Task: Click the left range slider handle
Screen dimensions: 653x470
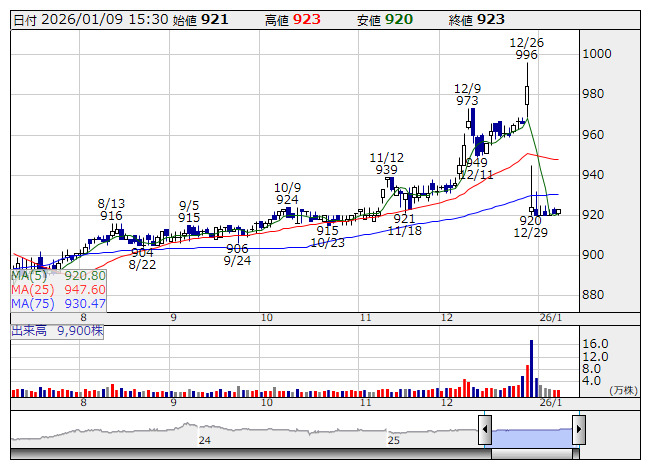Action: click(485, 431)
